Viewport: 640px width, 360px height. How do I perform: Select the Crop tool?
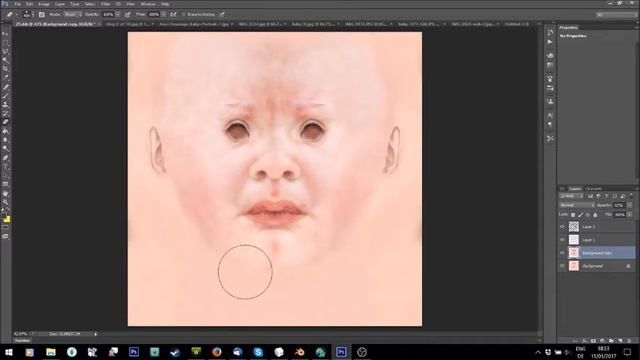point(5,69)
